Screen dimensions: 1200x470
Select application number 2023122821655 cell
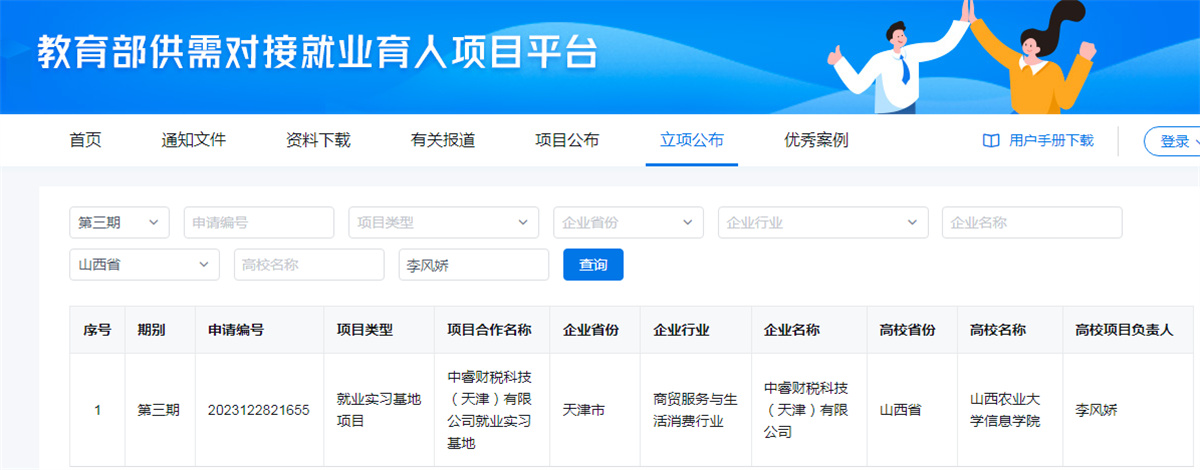click(259, 410)
